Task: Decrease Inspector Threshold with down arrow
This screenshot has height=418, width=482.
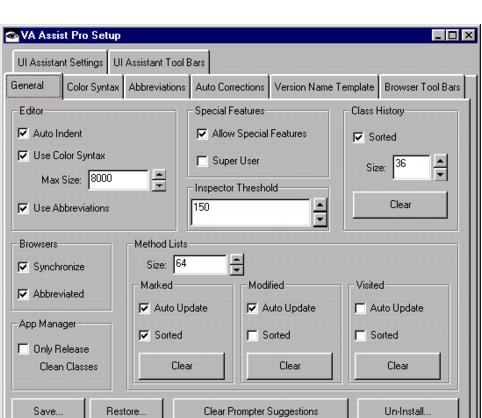Action: pyautogui.click(x=320, y=219)
